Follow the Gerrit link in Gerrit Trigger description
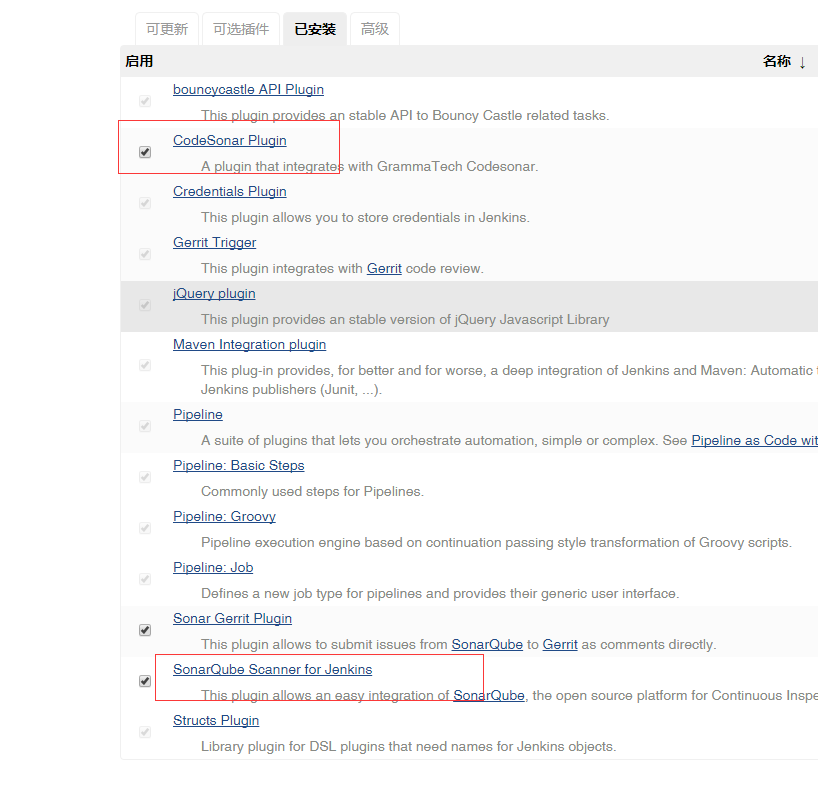The image size is (818, 787). [x=384, y=269]
